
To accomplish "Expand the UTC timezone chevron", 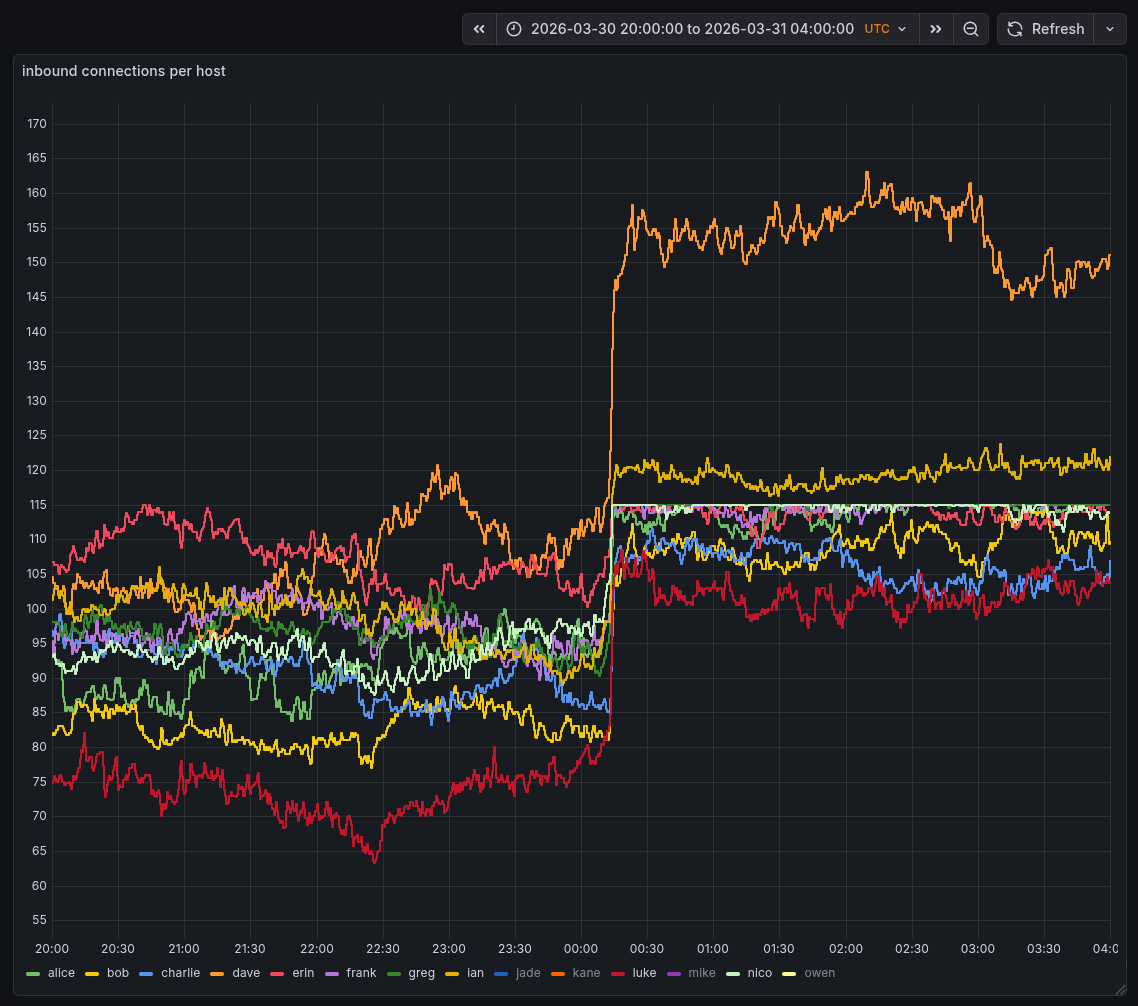I will (902, 29).
